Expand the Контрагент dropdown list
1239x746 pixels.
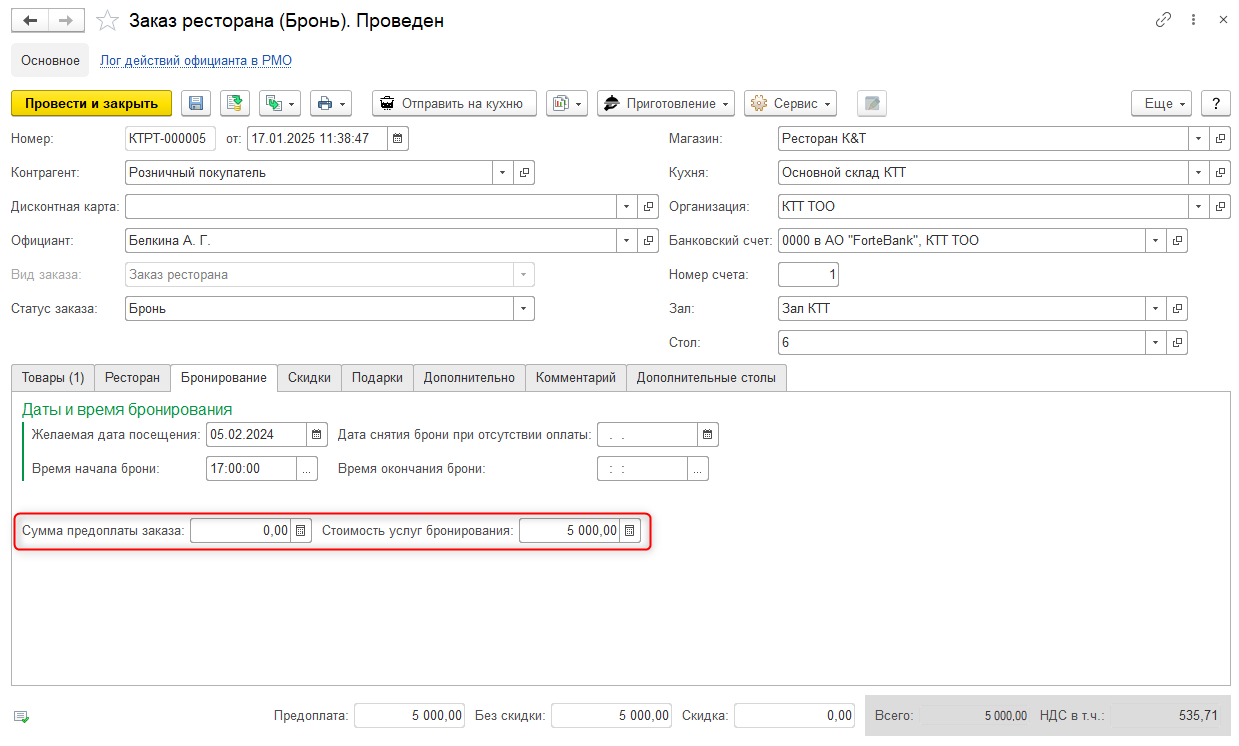tap(503, 173)
